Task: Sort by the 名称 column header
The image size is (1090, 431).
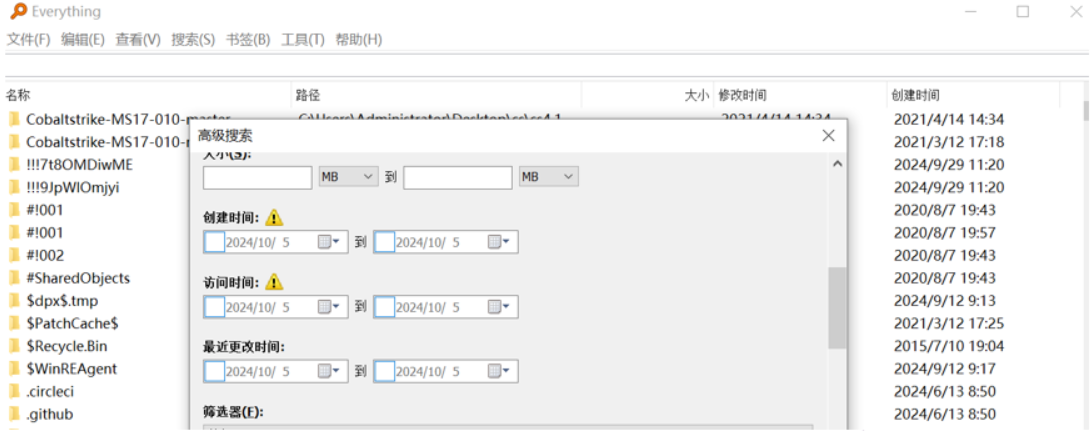Action: (147, 95)
